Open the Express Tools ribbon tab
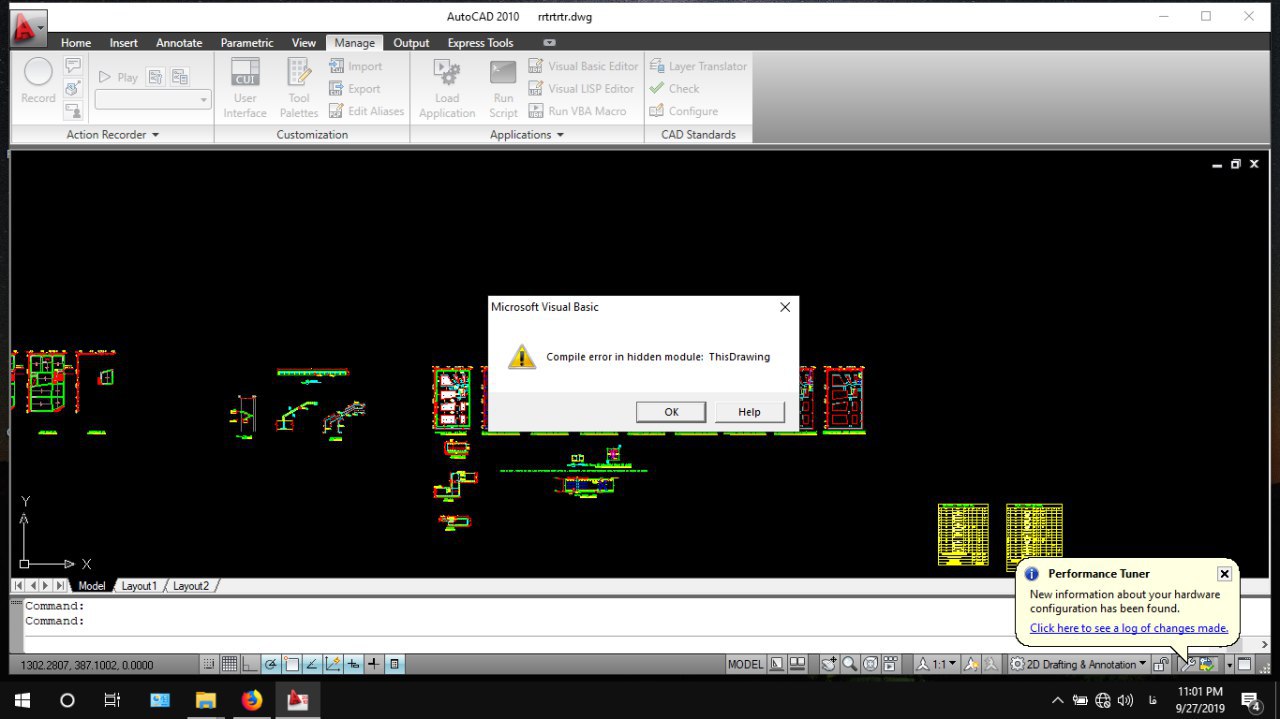 (480, 43)
